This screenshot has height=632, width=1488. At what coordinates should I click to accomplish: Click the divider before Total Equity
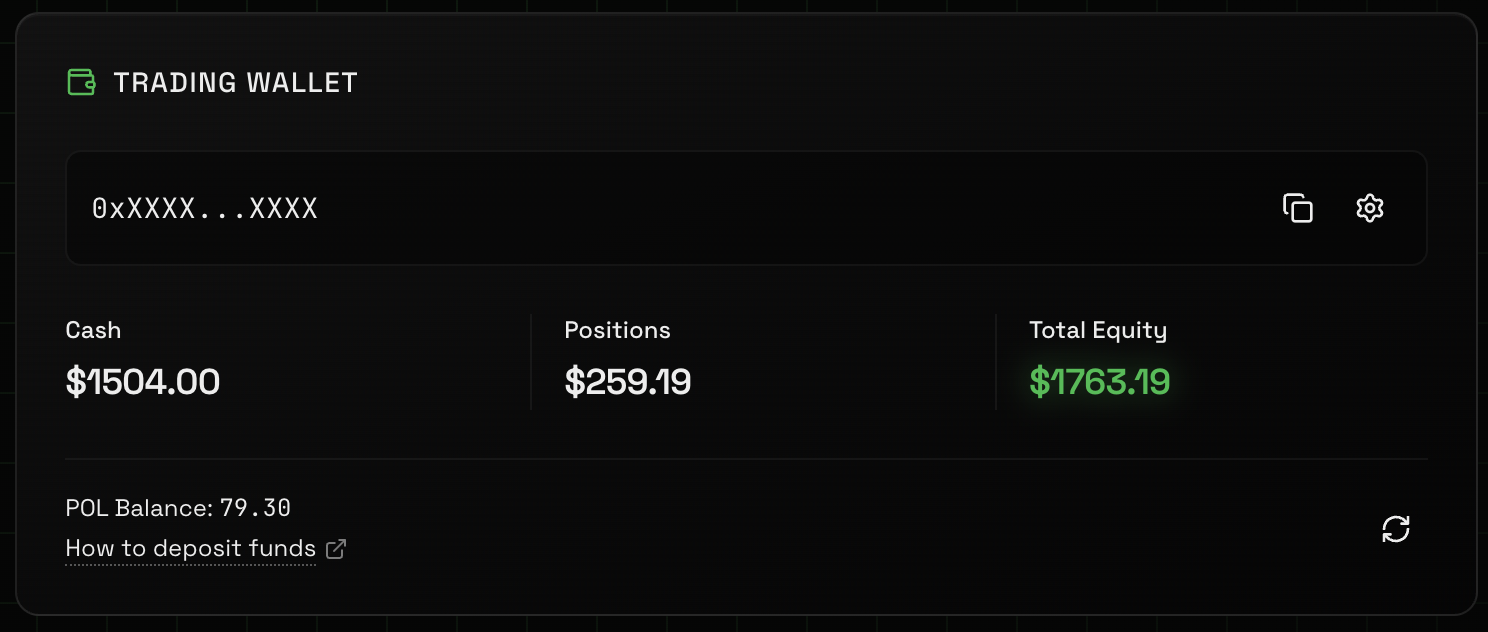point(996,362)
